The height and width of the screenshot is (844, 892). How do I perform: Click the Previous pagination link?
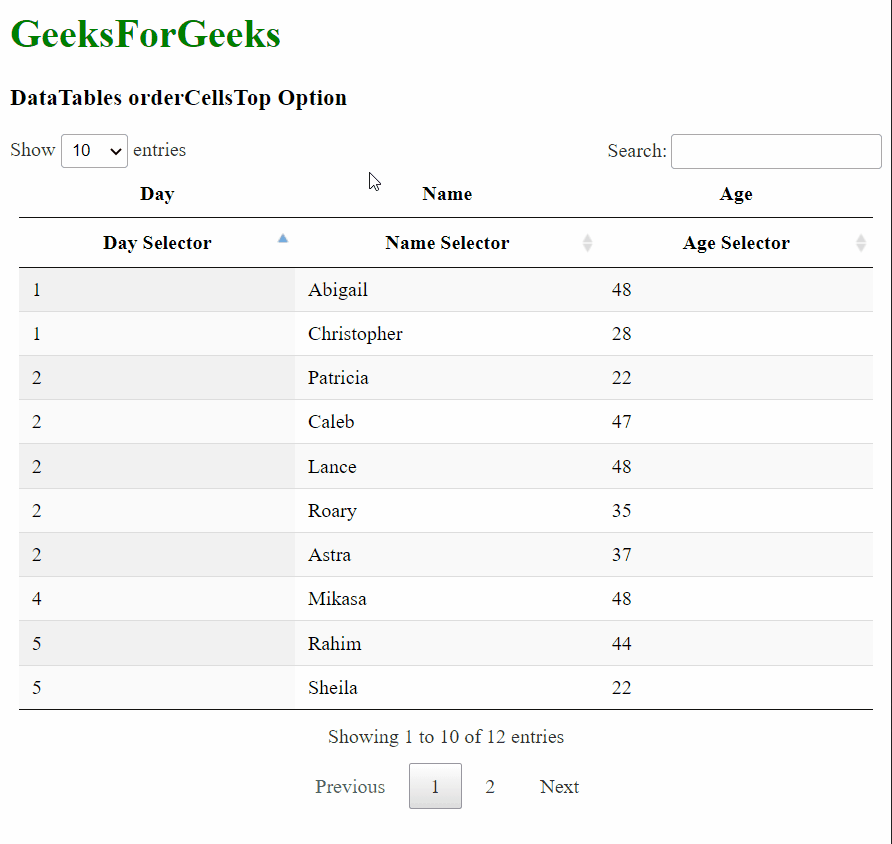pos(350,786)
